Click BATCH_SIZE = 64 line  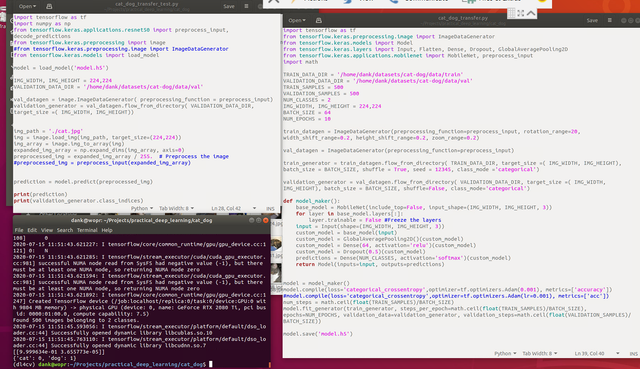click(307, 112)
